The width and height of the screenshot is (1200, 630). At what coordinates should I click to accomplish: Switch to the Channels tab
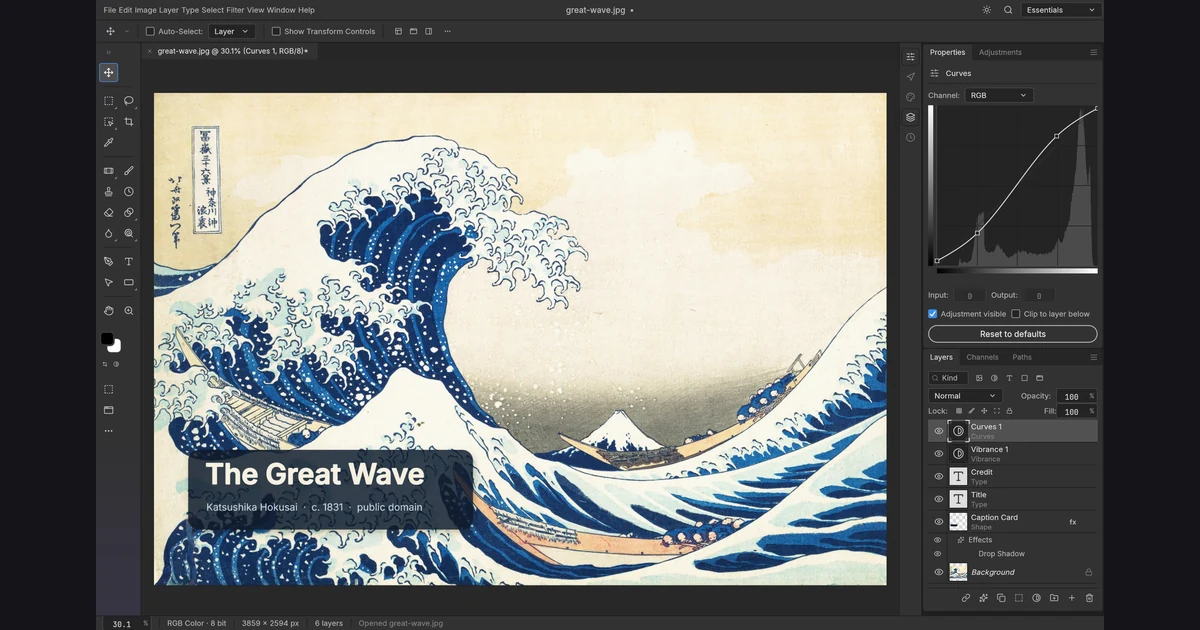pos(982,357)
